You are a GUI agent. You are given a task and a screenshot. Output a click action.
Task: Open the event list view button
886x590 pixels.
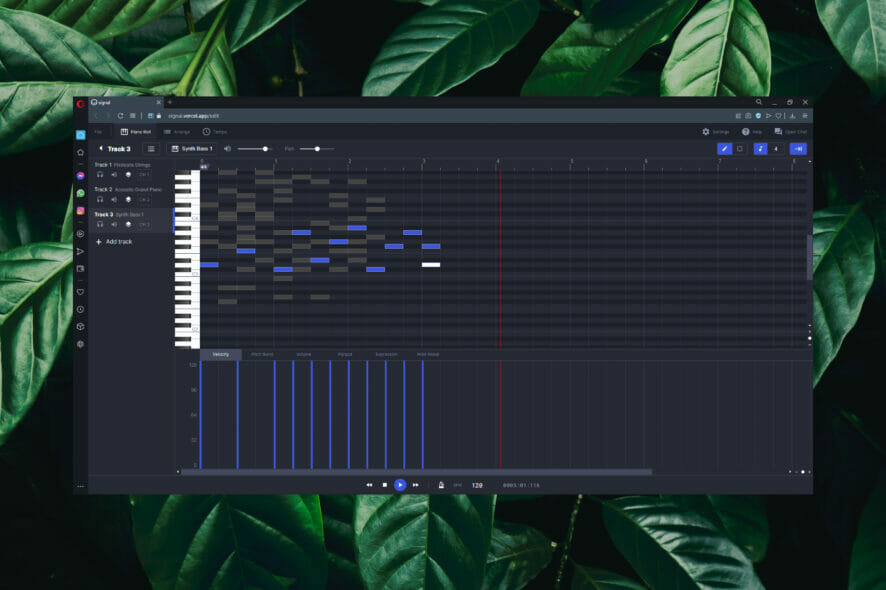pyautogui.click(x=151, y=149)
